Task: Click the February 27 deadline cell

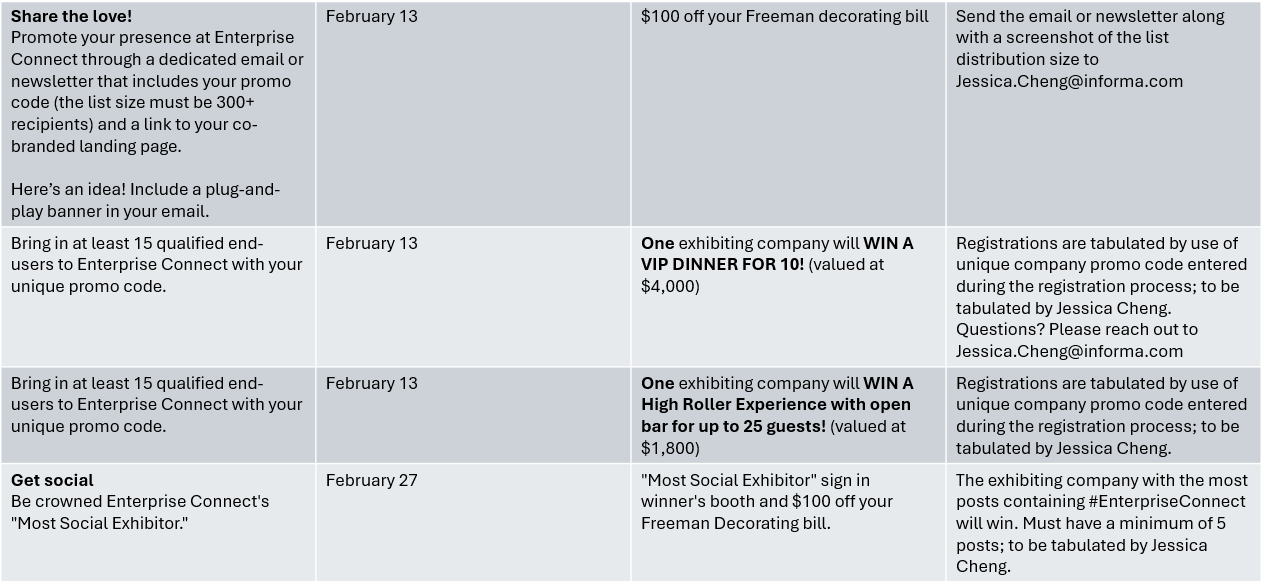Action: click(371, 480)
